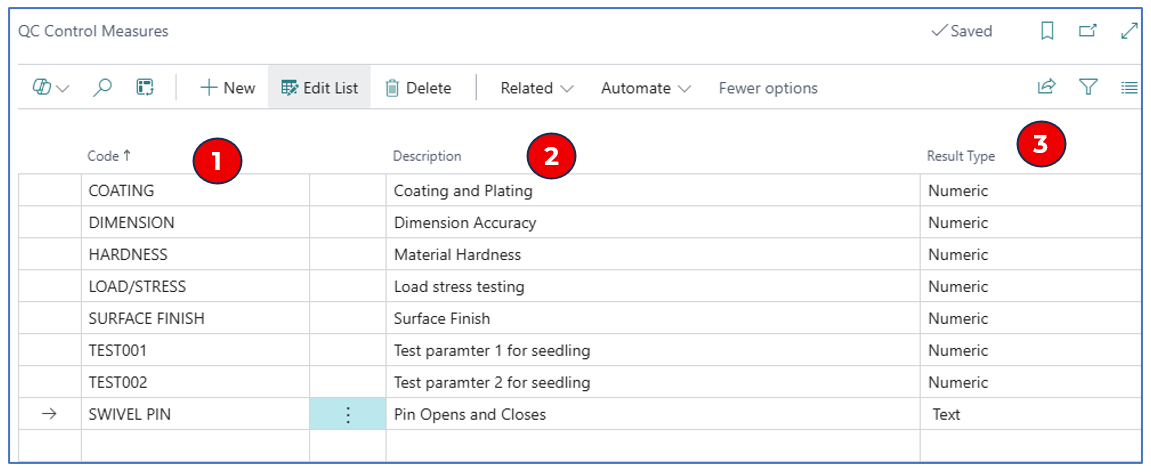
Task: Open the filter pane icon
Action: pyautogui.click(x=1088, y=88)
